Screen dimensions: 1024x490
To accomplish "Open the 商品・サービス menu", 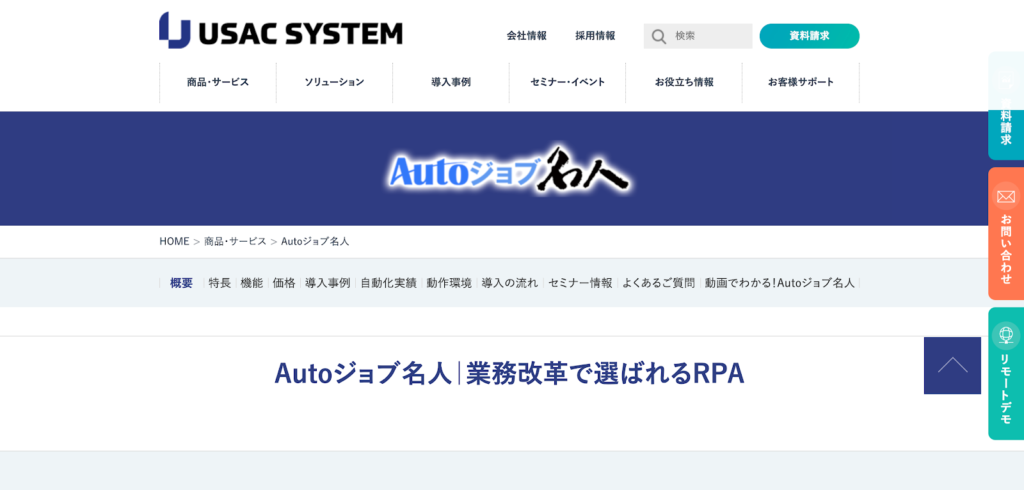I will (217, 82).
